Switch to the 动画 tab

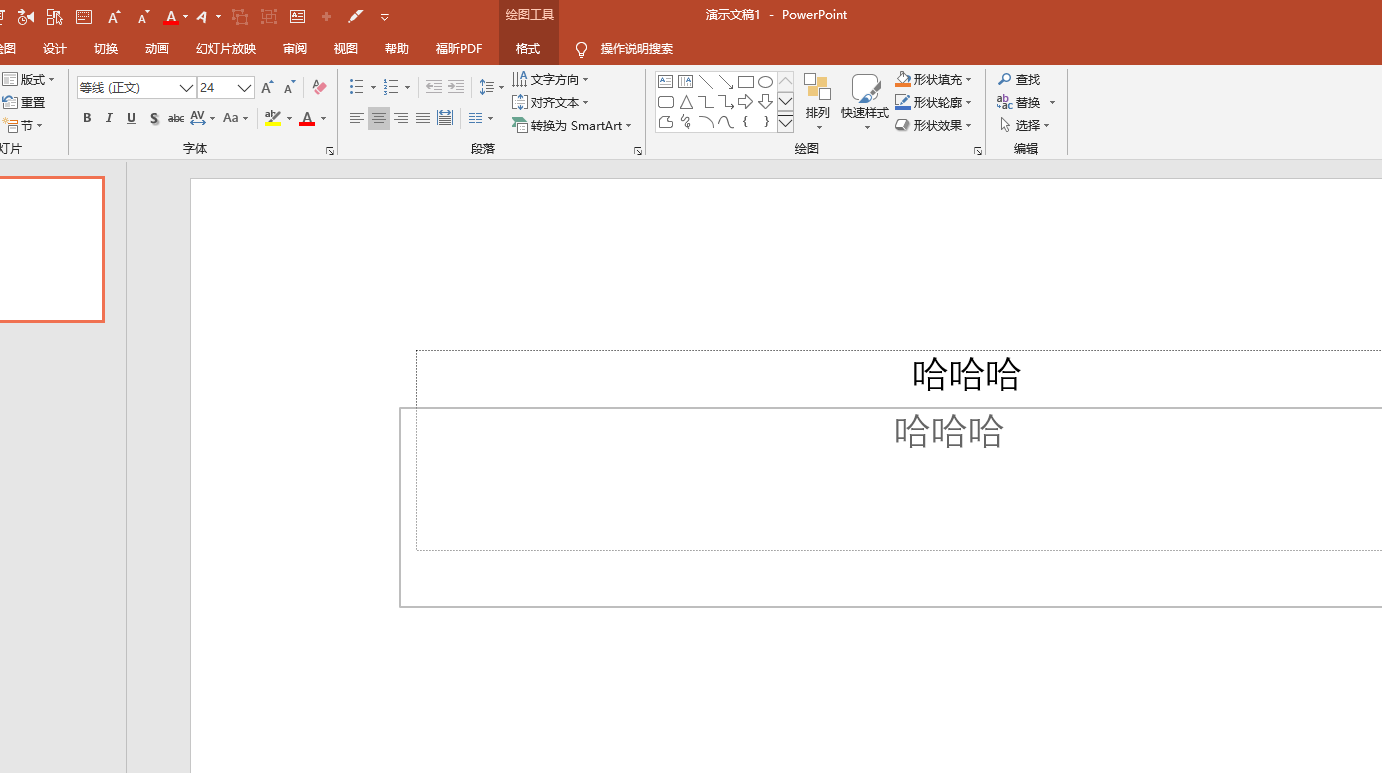157,49
